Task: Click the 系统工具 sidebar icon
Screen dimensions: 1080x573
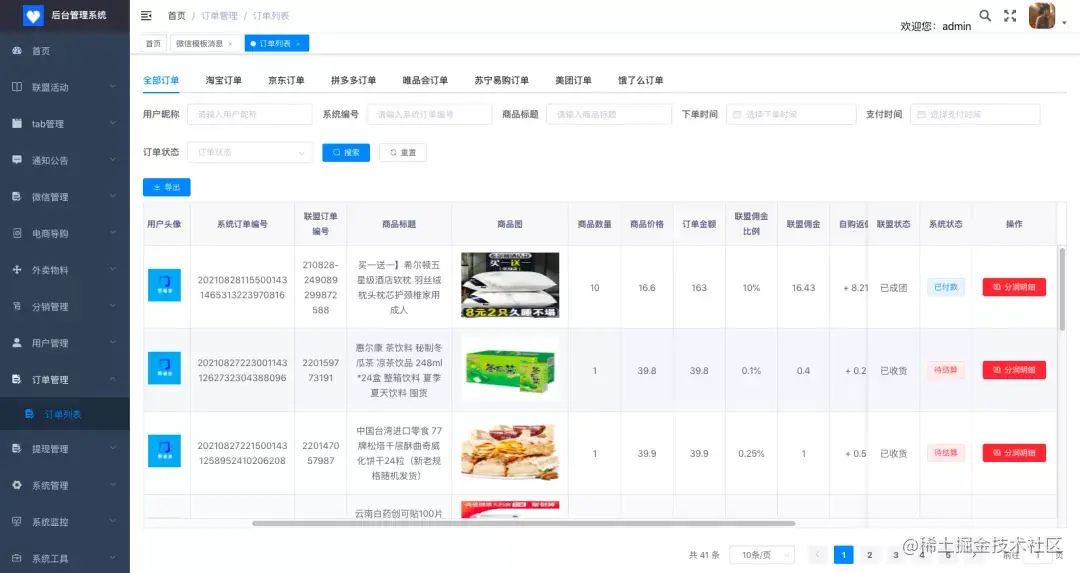Action: point(17,558)
